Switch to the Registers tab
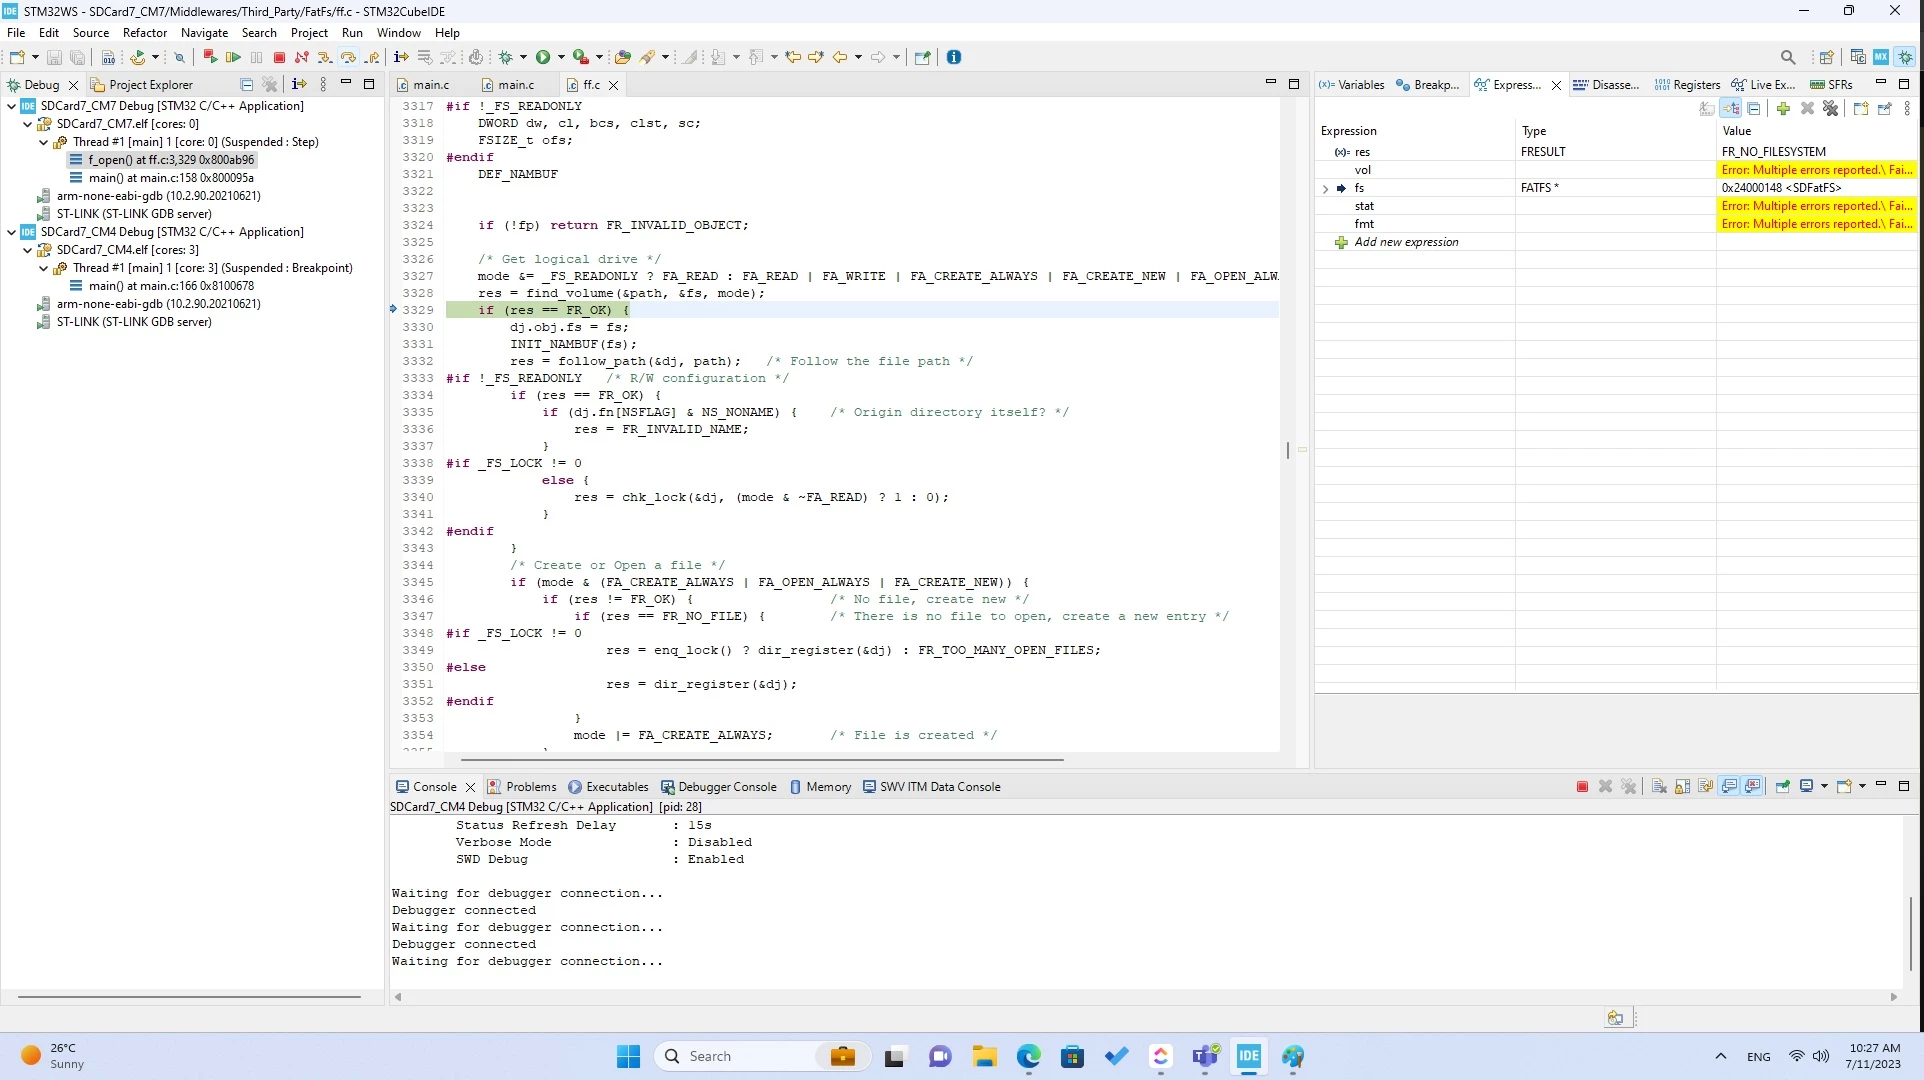The width and height of the screenshot is (1924, 1080). (x=1687, y=85)
